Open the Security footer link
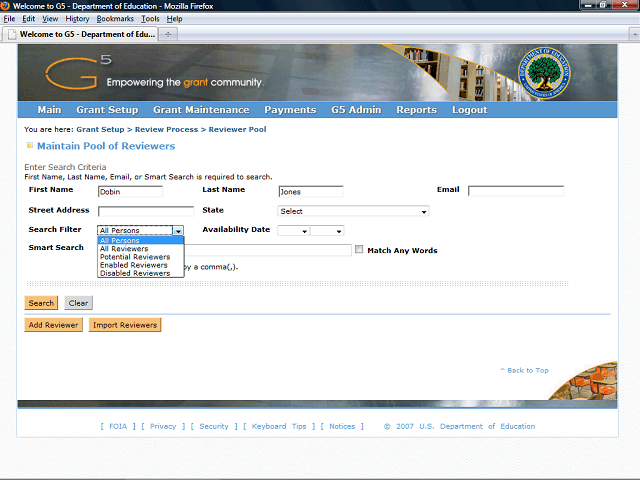This screenshot has height=480, width=640. pyautogui.click(x=214, y=426)
